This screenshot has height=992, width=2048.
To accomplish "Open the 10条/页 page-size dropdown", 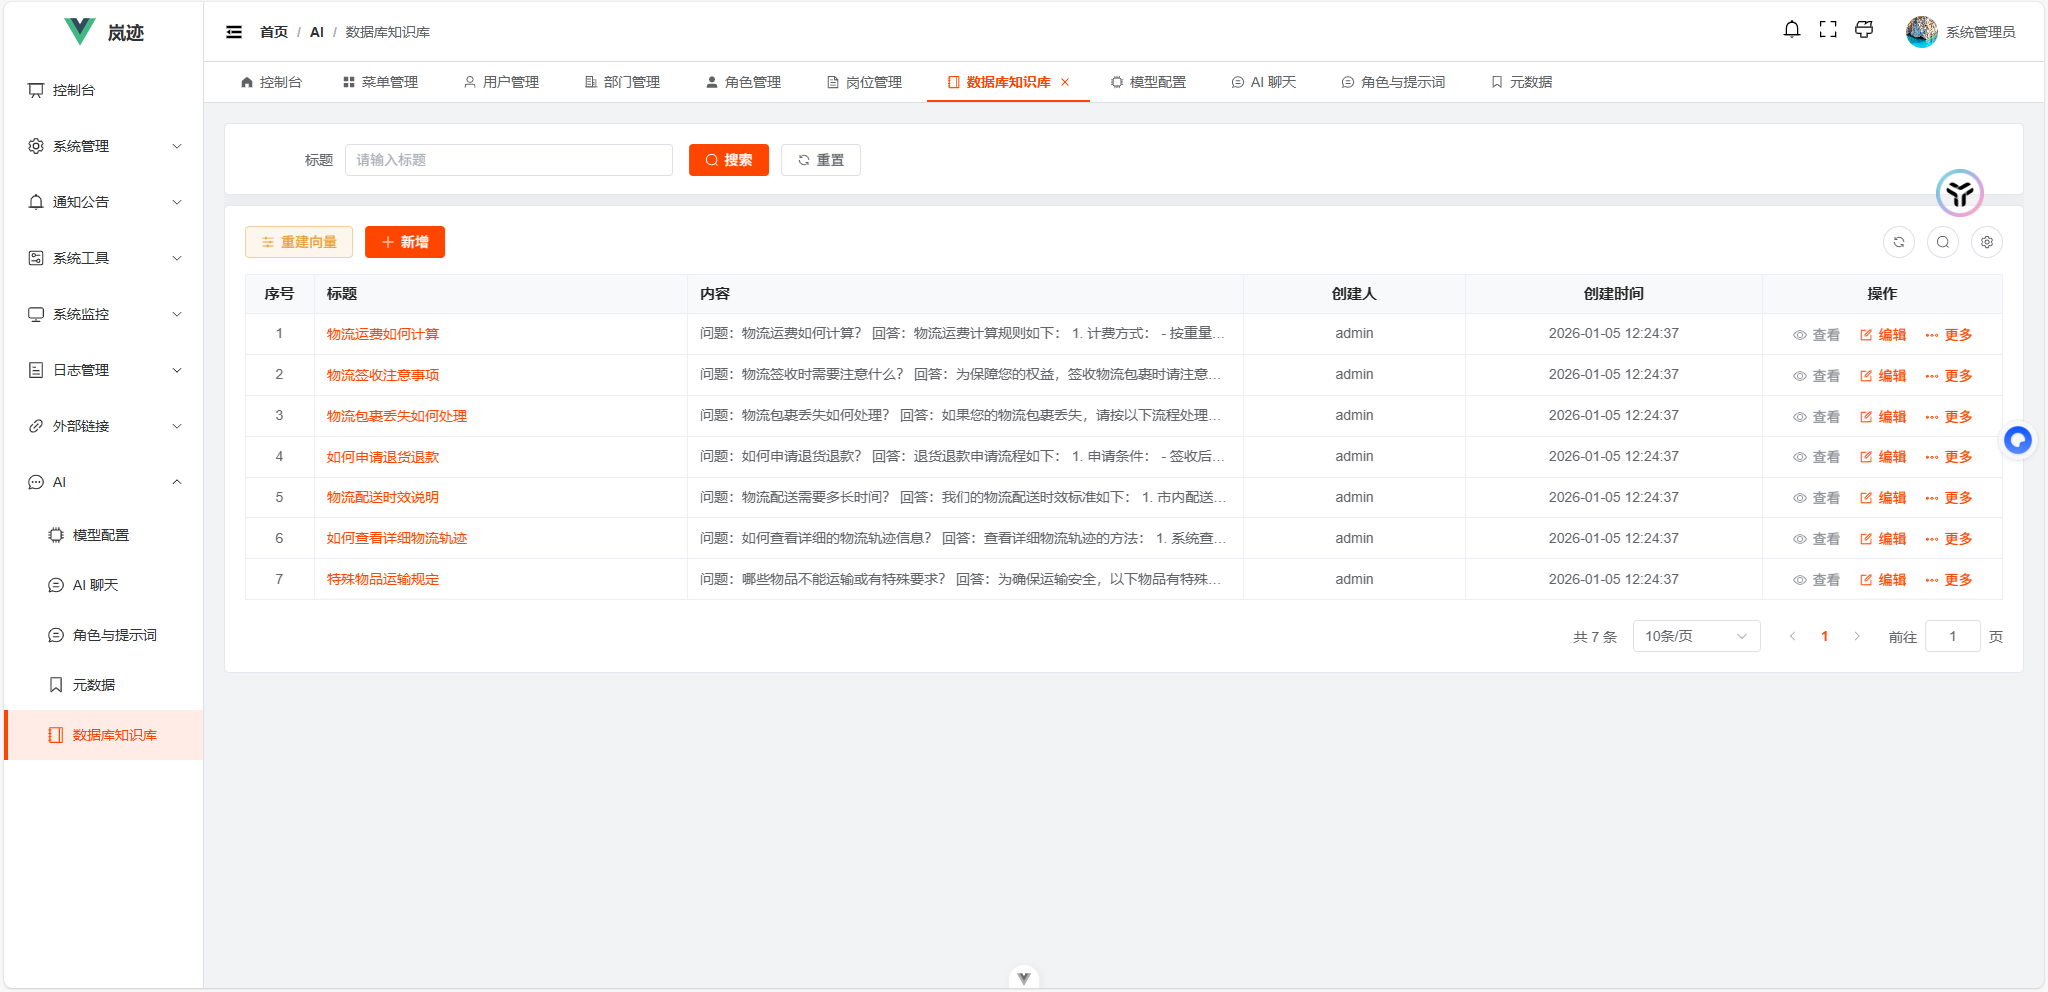I will tap(1695, 635).
